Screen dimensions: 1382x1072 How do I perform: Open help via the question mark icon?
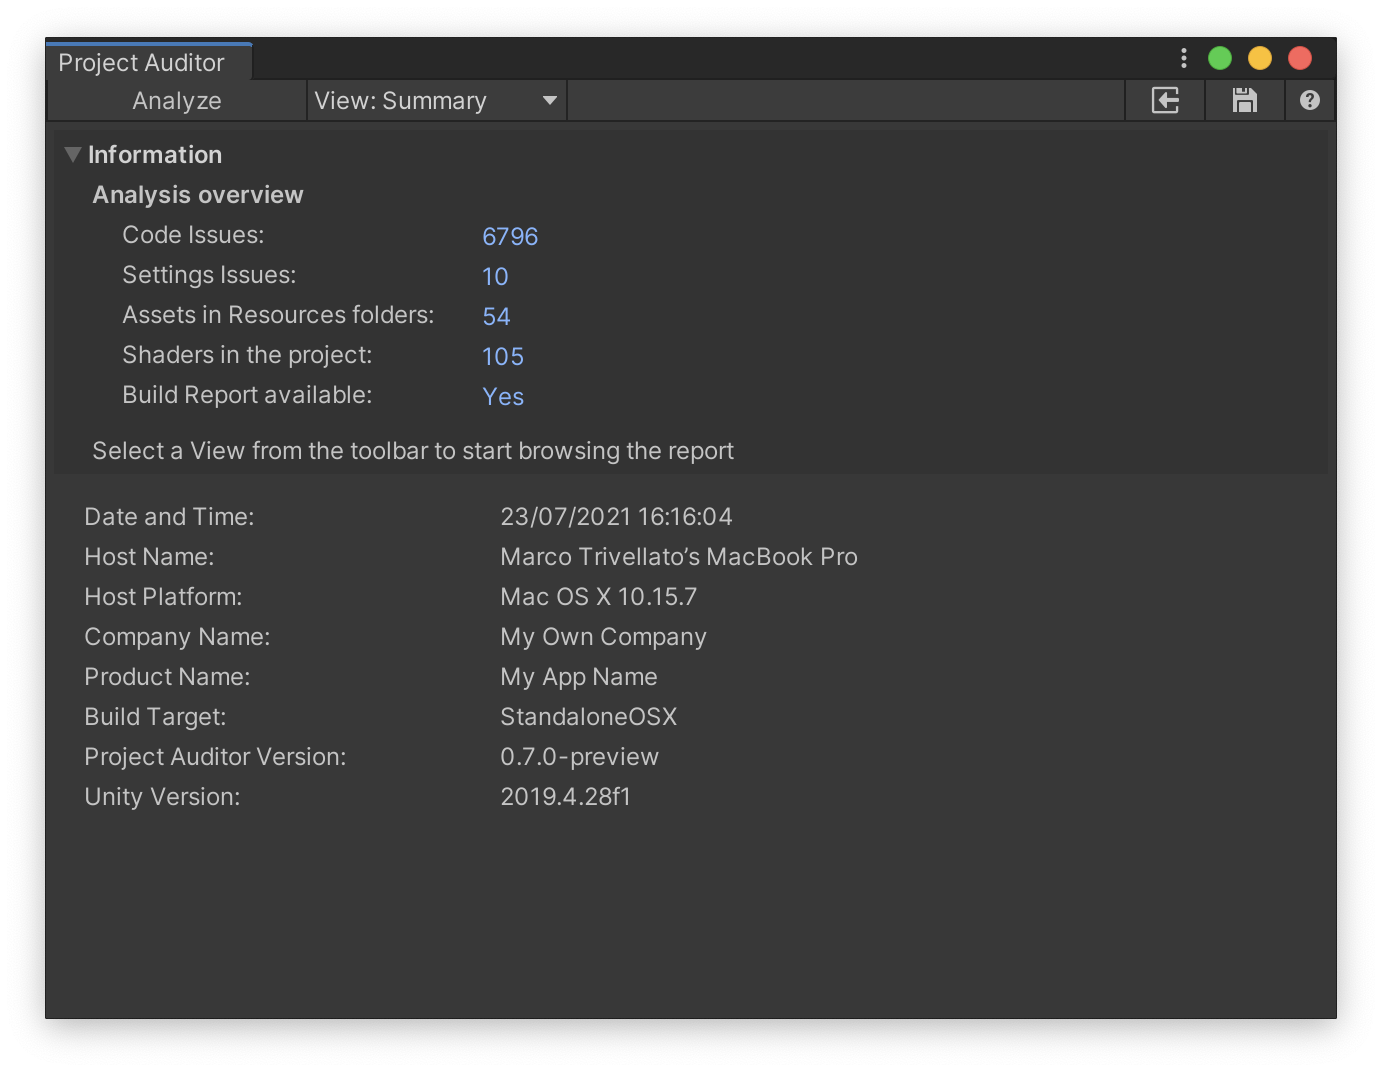[1309, 100]
